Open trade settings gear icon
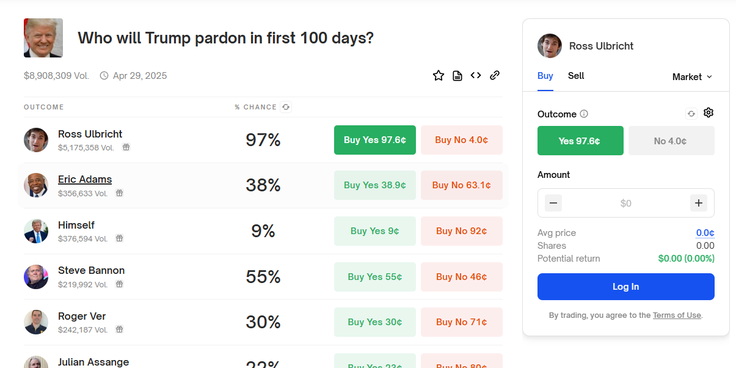Viewport: 736px width, 368px height. pyautogui.click(x=708, y=113)
